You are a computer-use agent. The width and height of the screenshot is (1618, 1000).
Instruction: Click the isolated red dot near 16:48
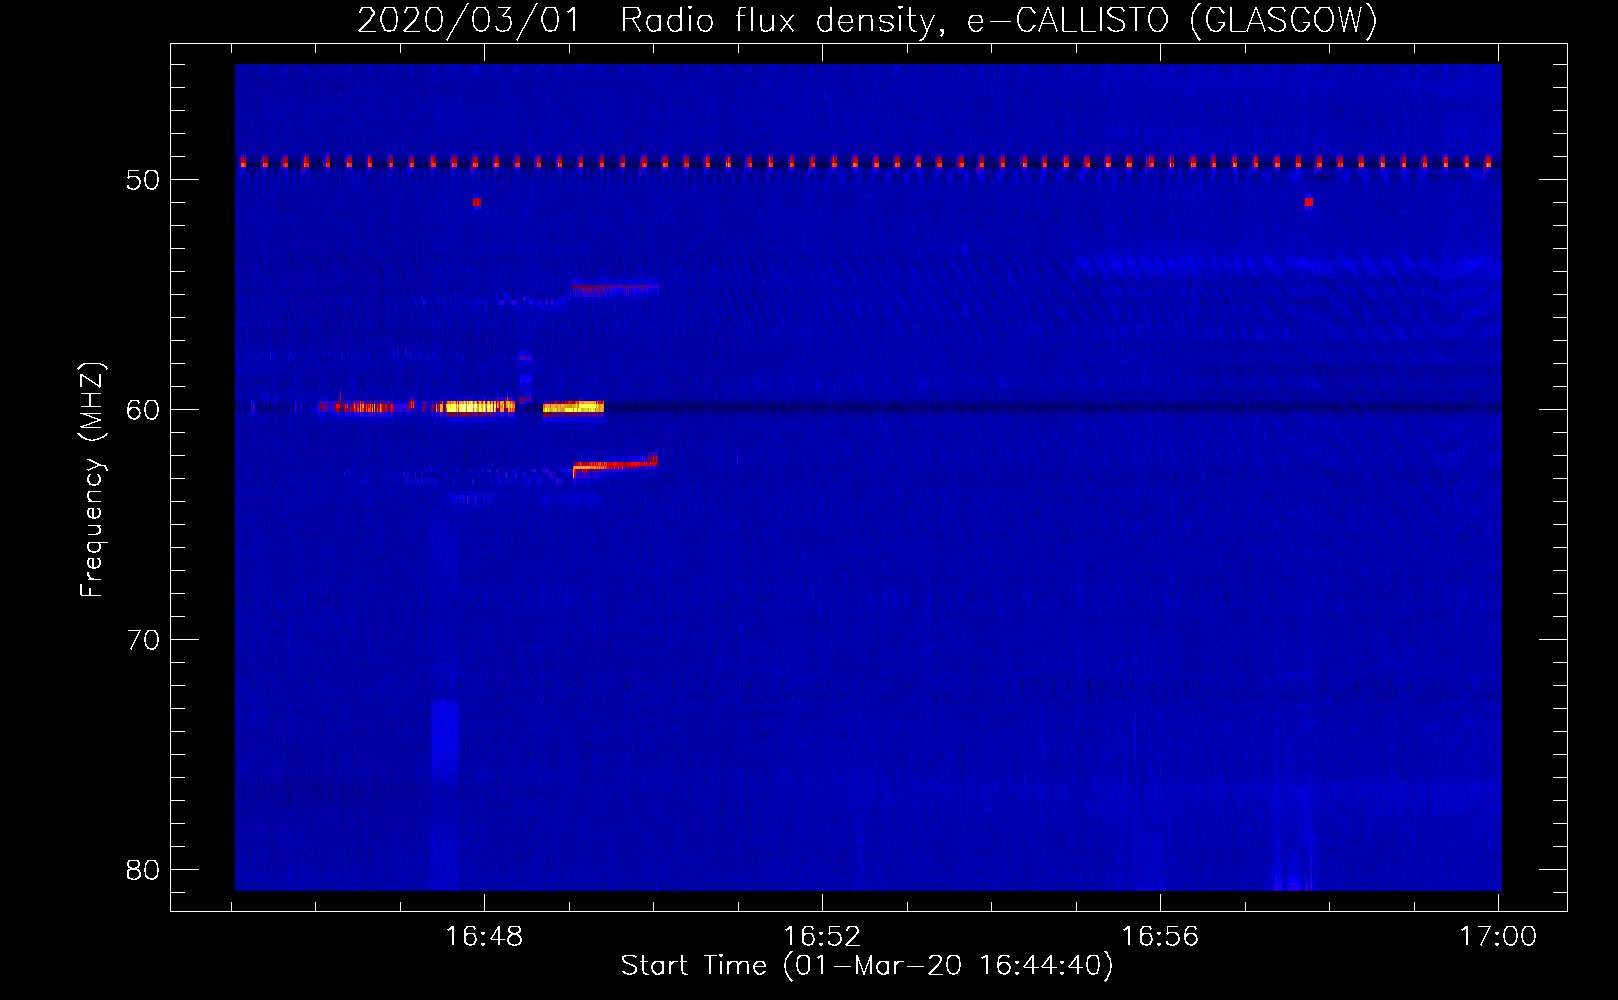477,202
